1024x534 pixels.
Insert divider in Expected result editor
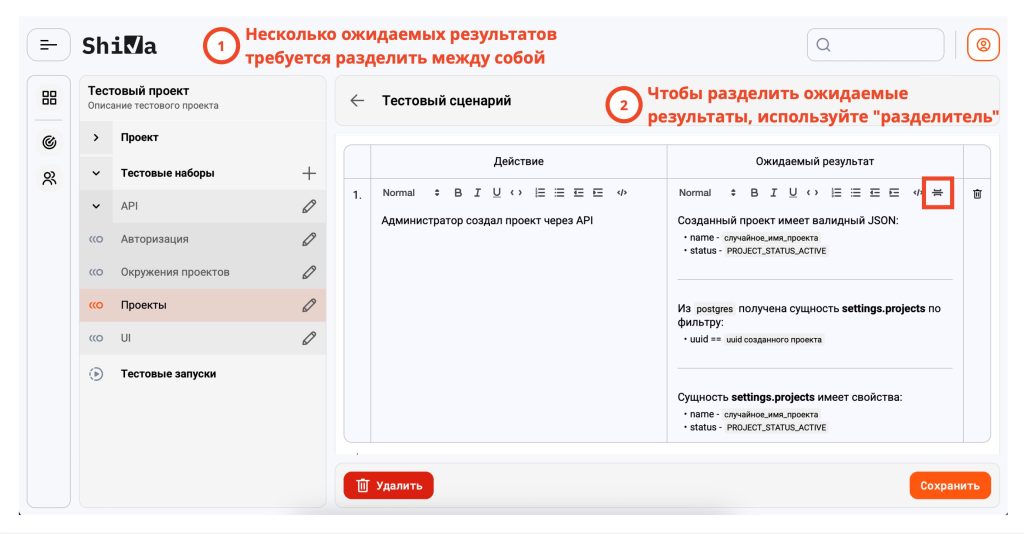coord(937,192)
